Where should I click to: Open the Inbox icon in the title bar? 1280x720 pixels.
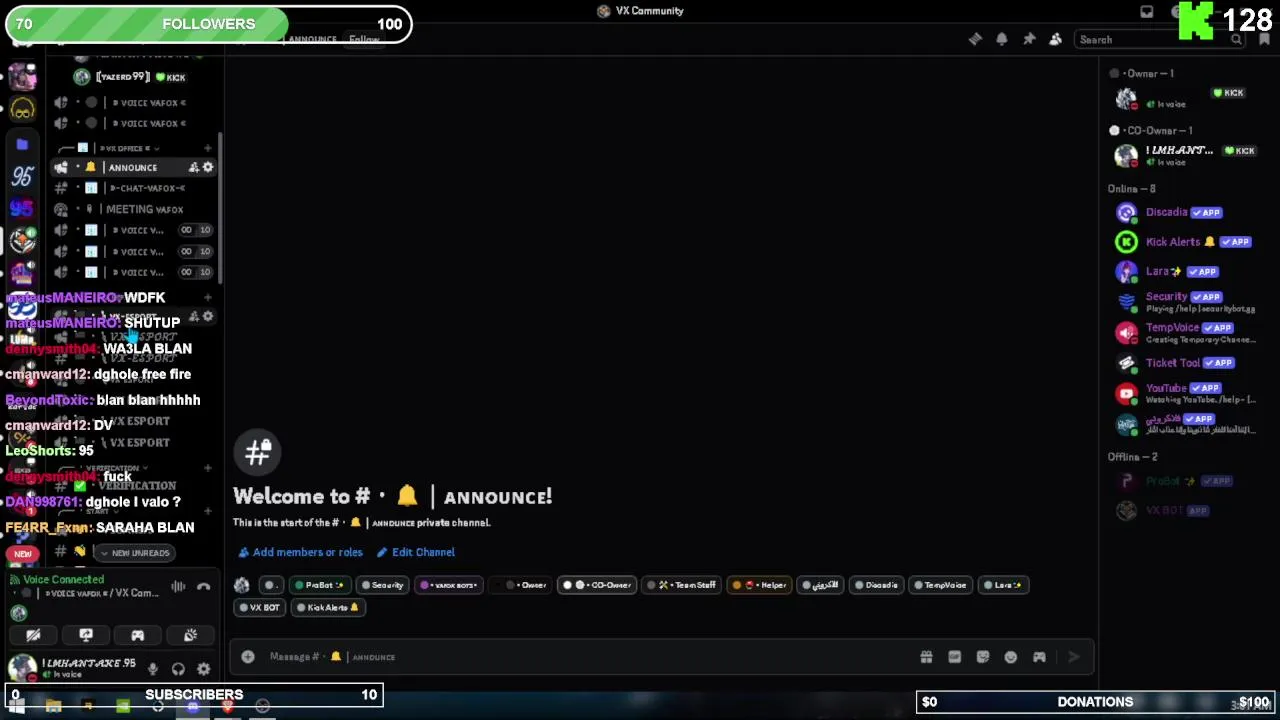click(x=1147, y=11)
